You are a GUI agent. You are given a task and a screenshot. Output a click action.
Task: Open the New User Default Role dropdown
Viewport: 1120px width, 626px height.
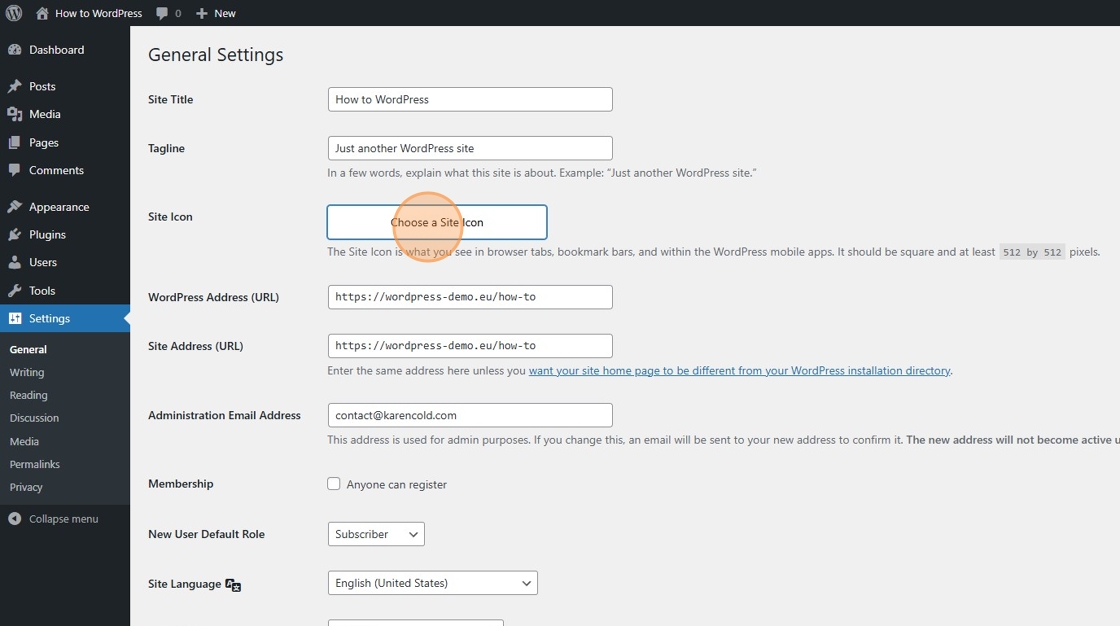point(376,534)
